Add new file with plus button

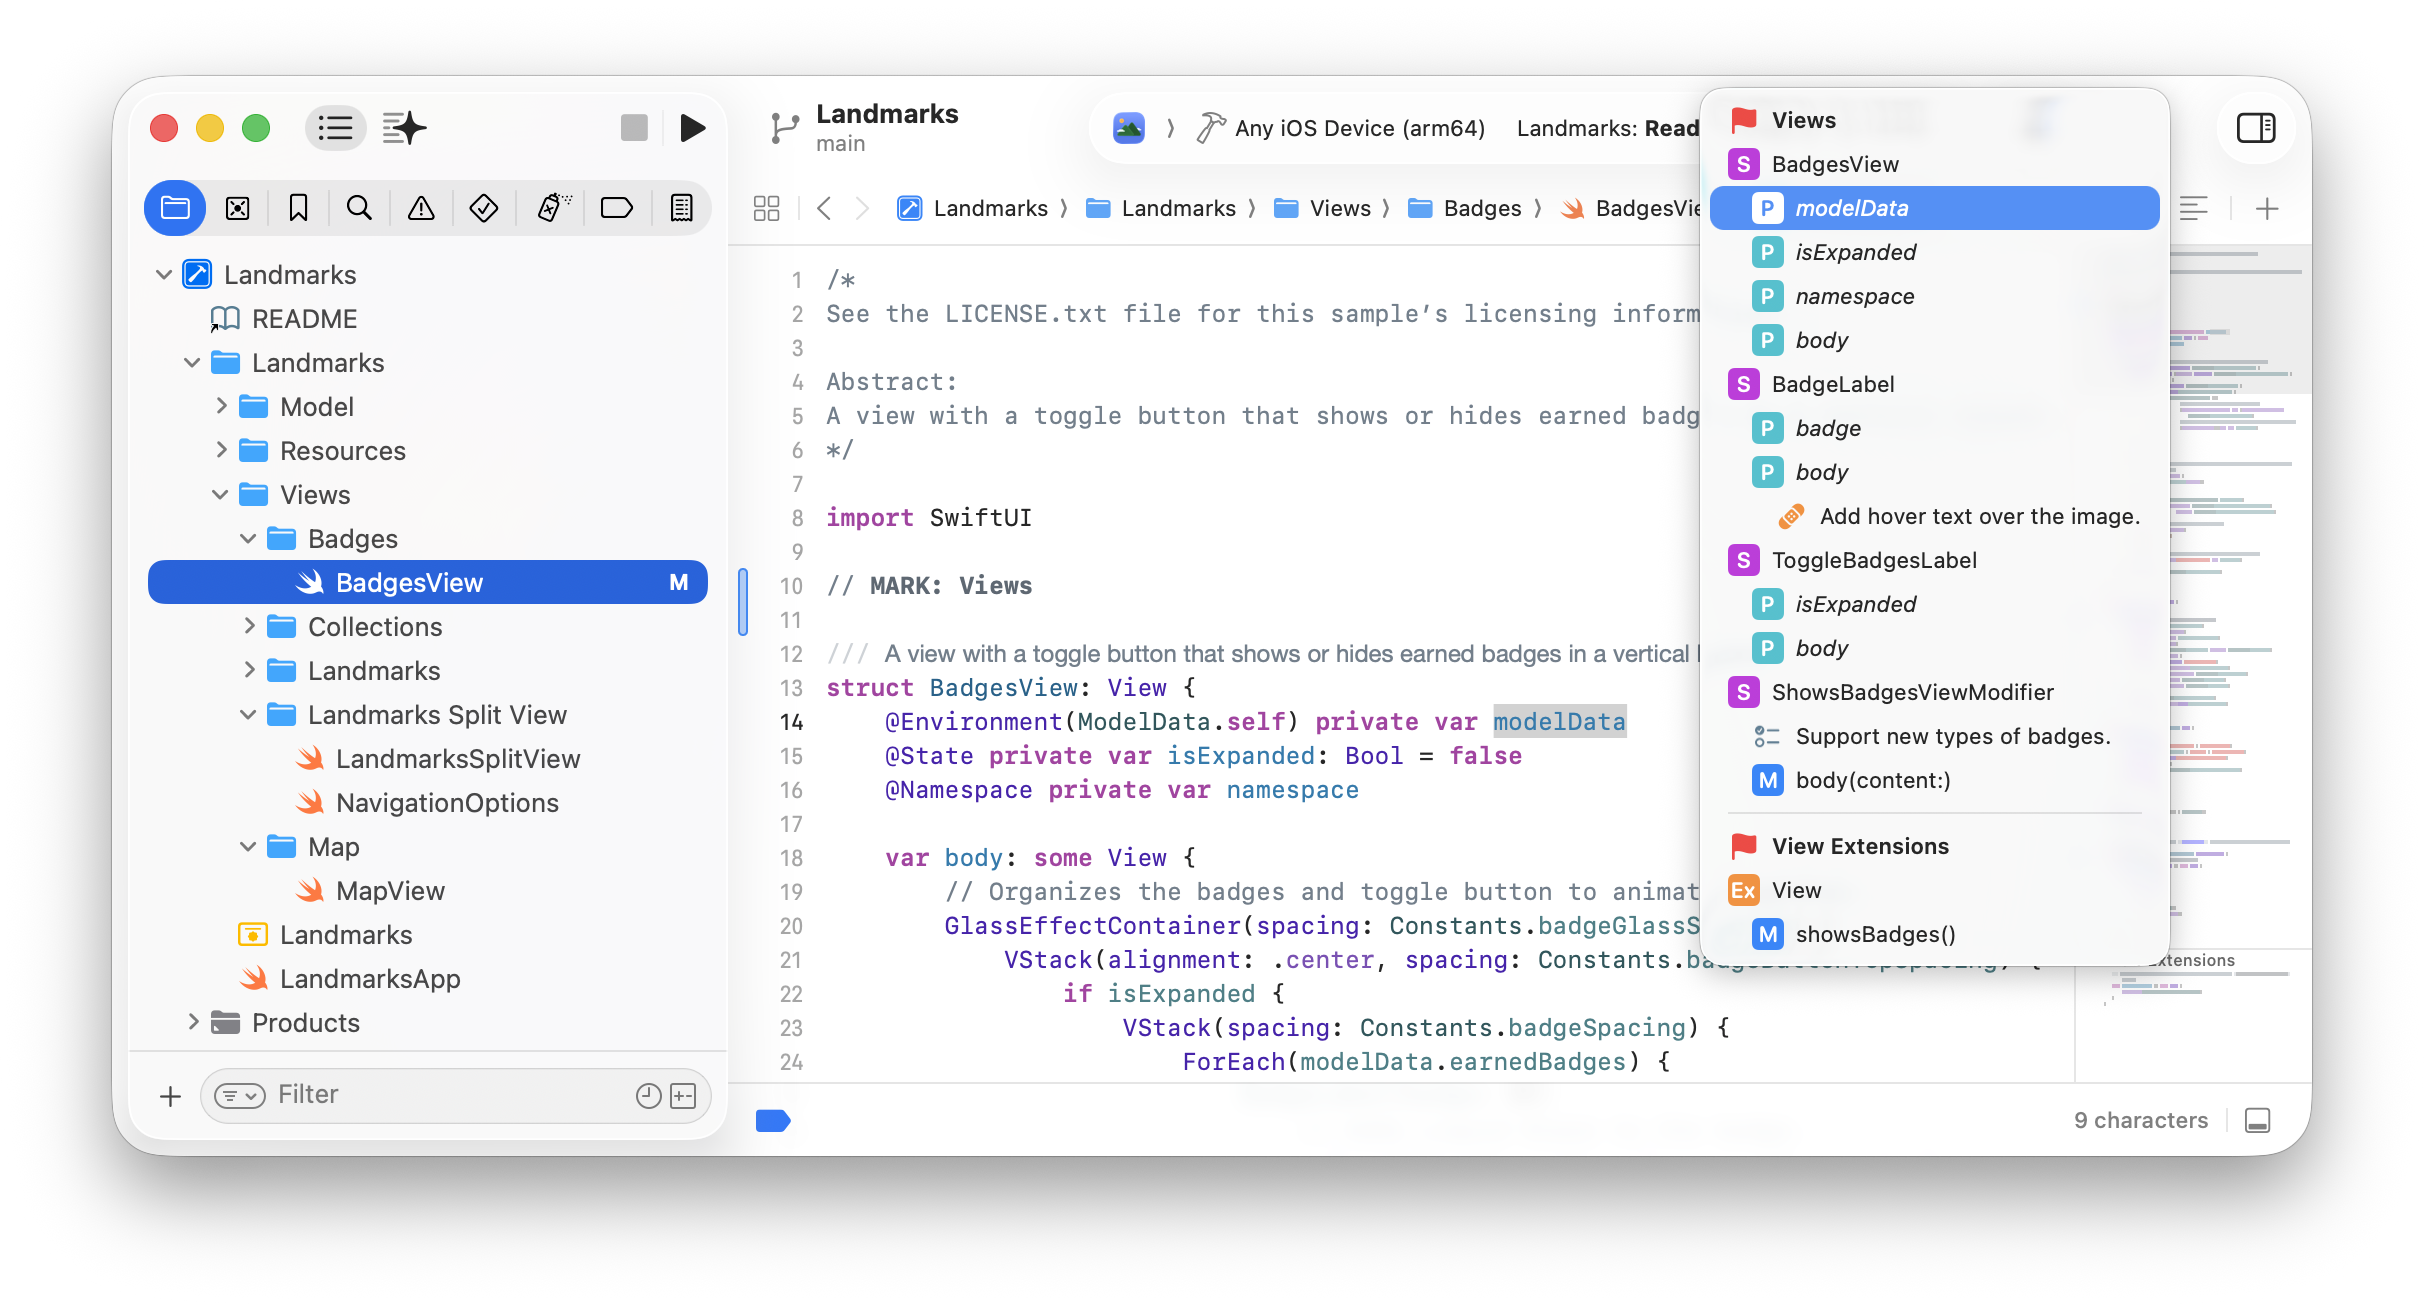tap(170, 1096)
